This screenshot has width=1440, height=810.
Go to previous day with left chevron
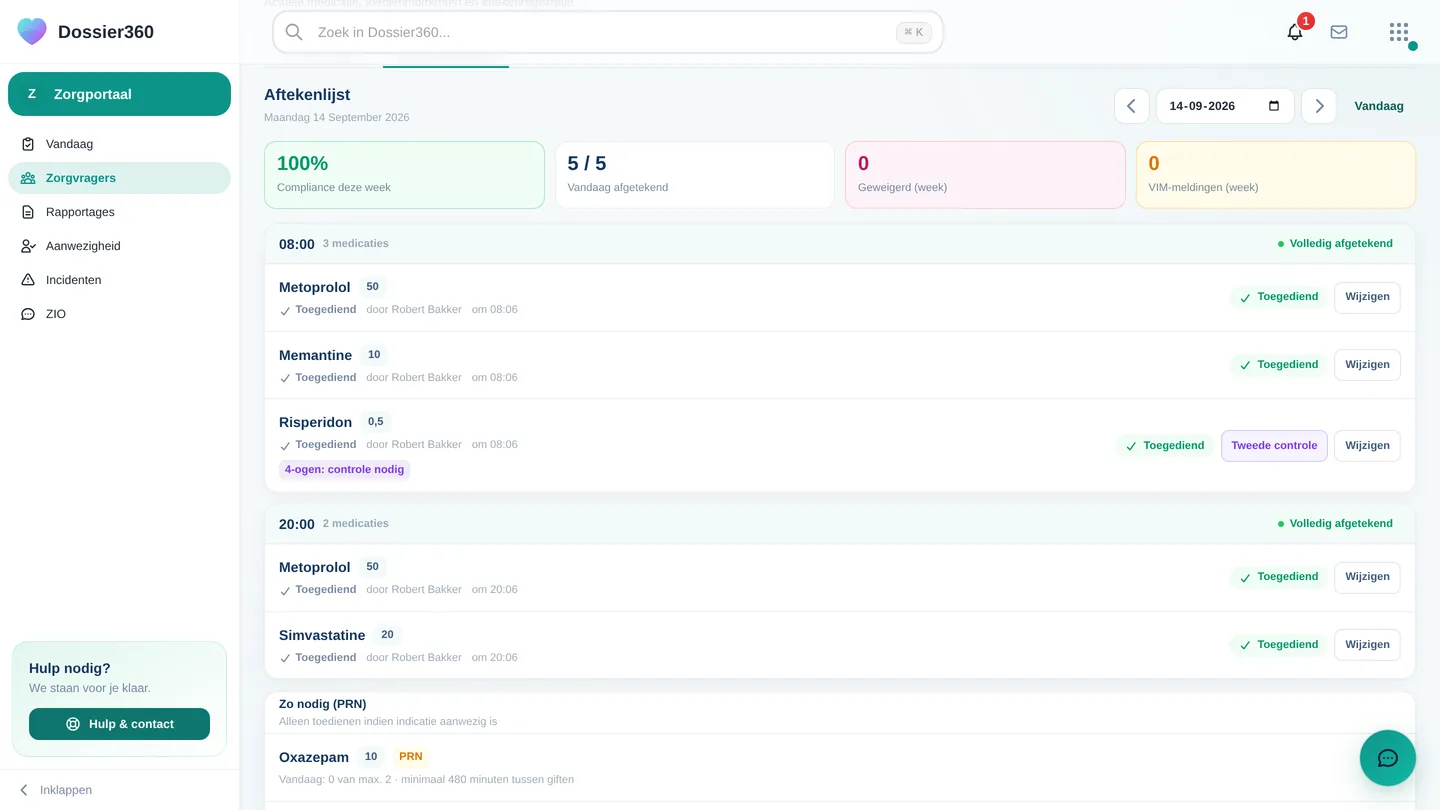(x=1132, y=106)
